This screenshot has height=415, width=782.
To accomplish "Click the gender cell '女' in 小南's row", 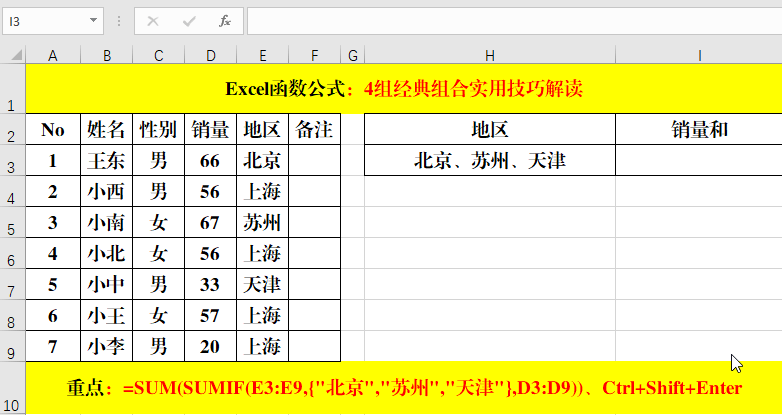I will pyautogui.click(x=159, y=222).
